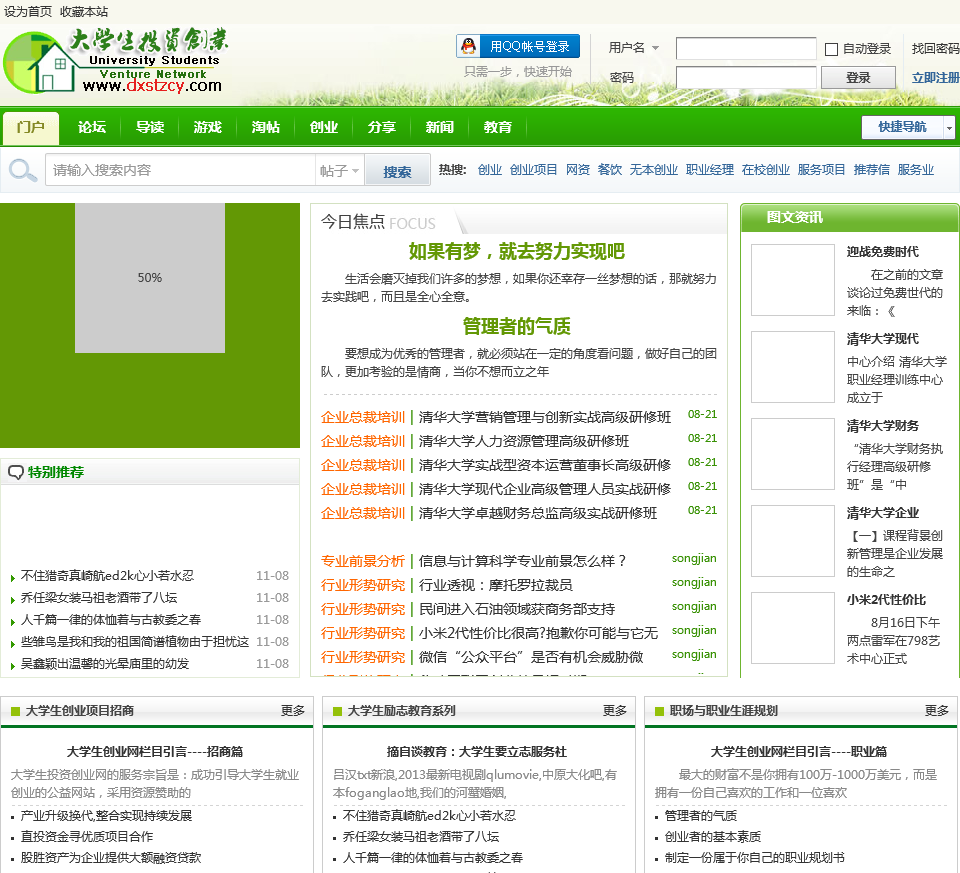Screen dimensions: 960x873
Task: Click the QQ penguin login icon
Action: [x=469, y=46]
